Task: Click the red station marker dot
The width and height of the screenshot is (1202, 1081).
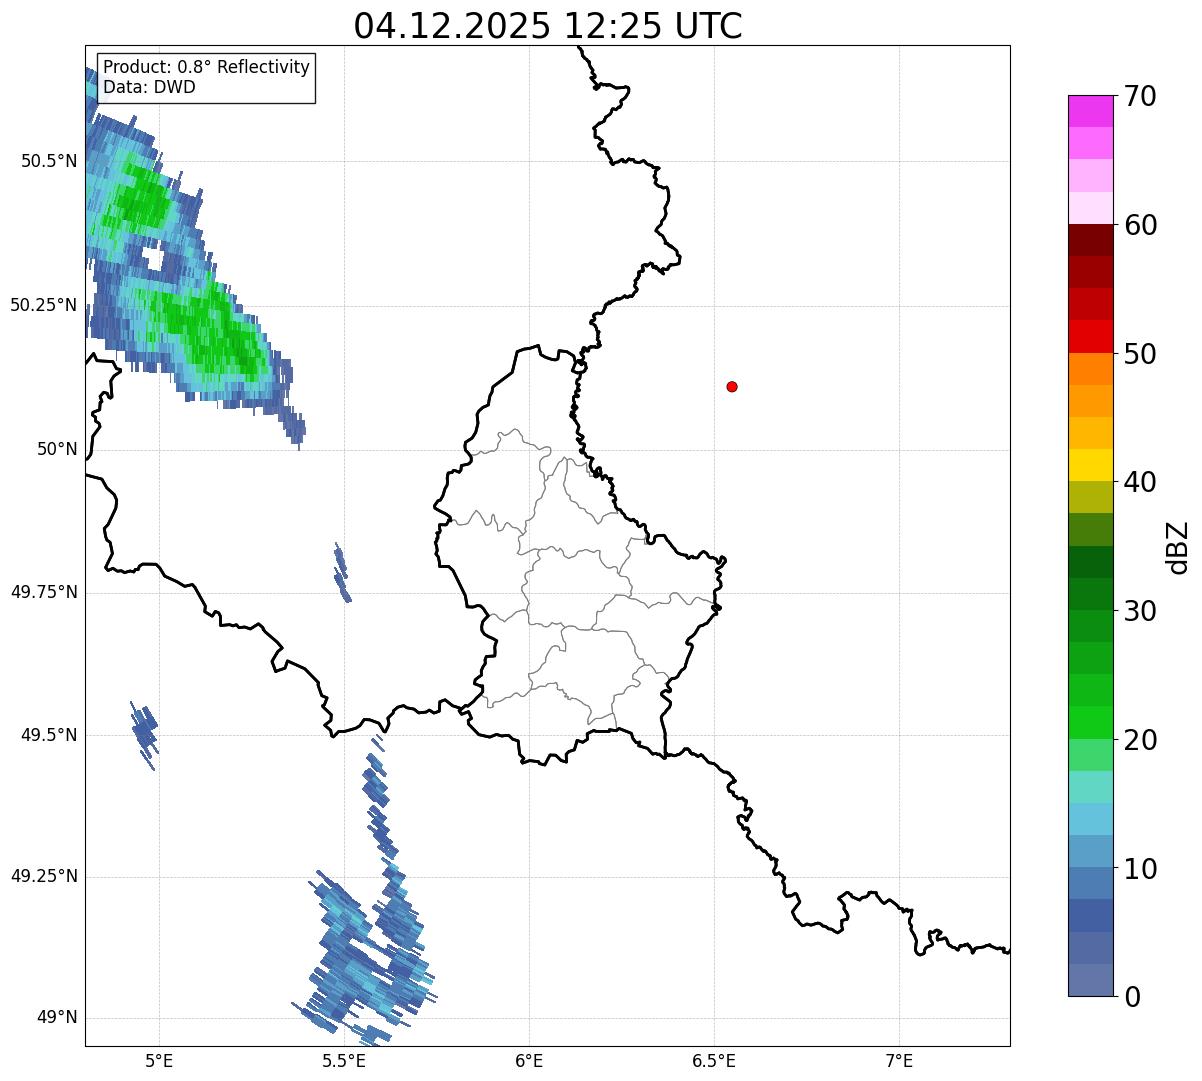Action: pyautogui.click(x=732, y=387)
